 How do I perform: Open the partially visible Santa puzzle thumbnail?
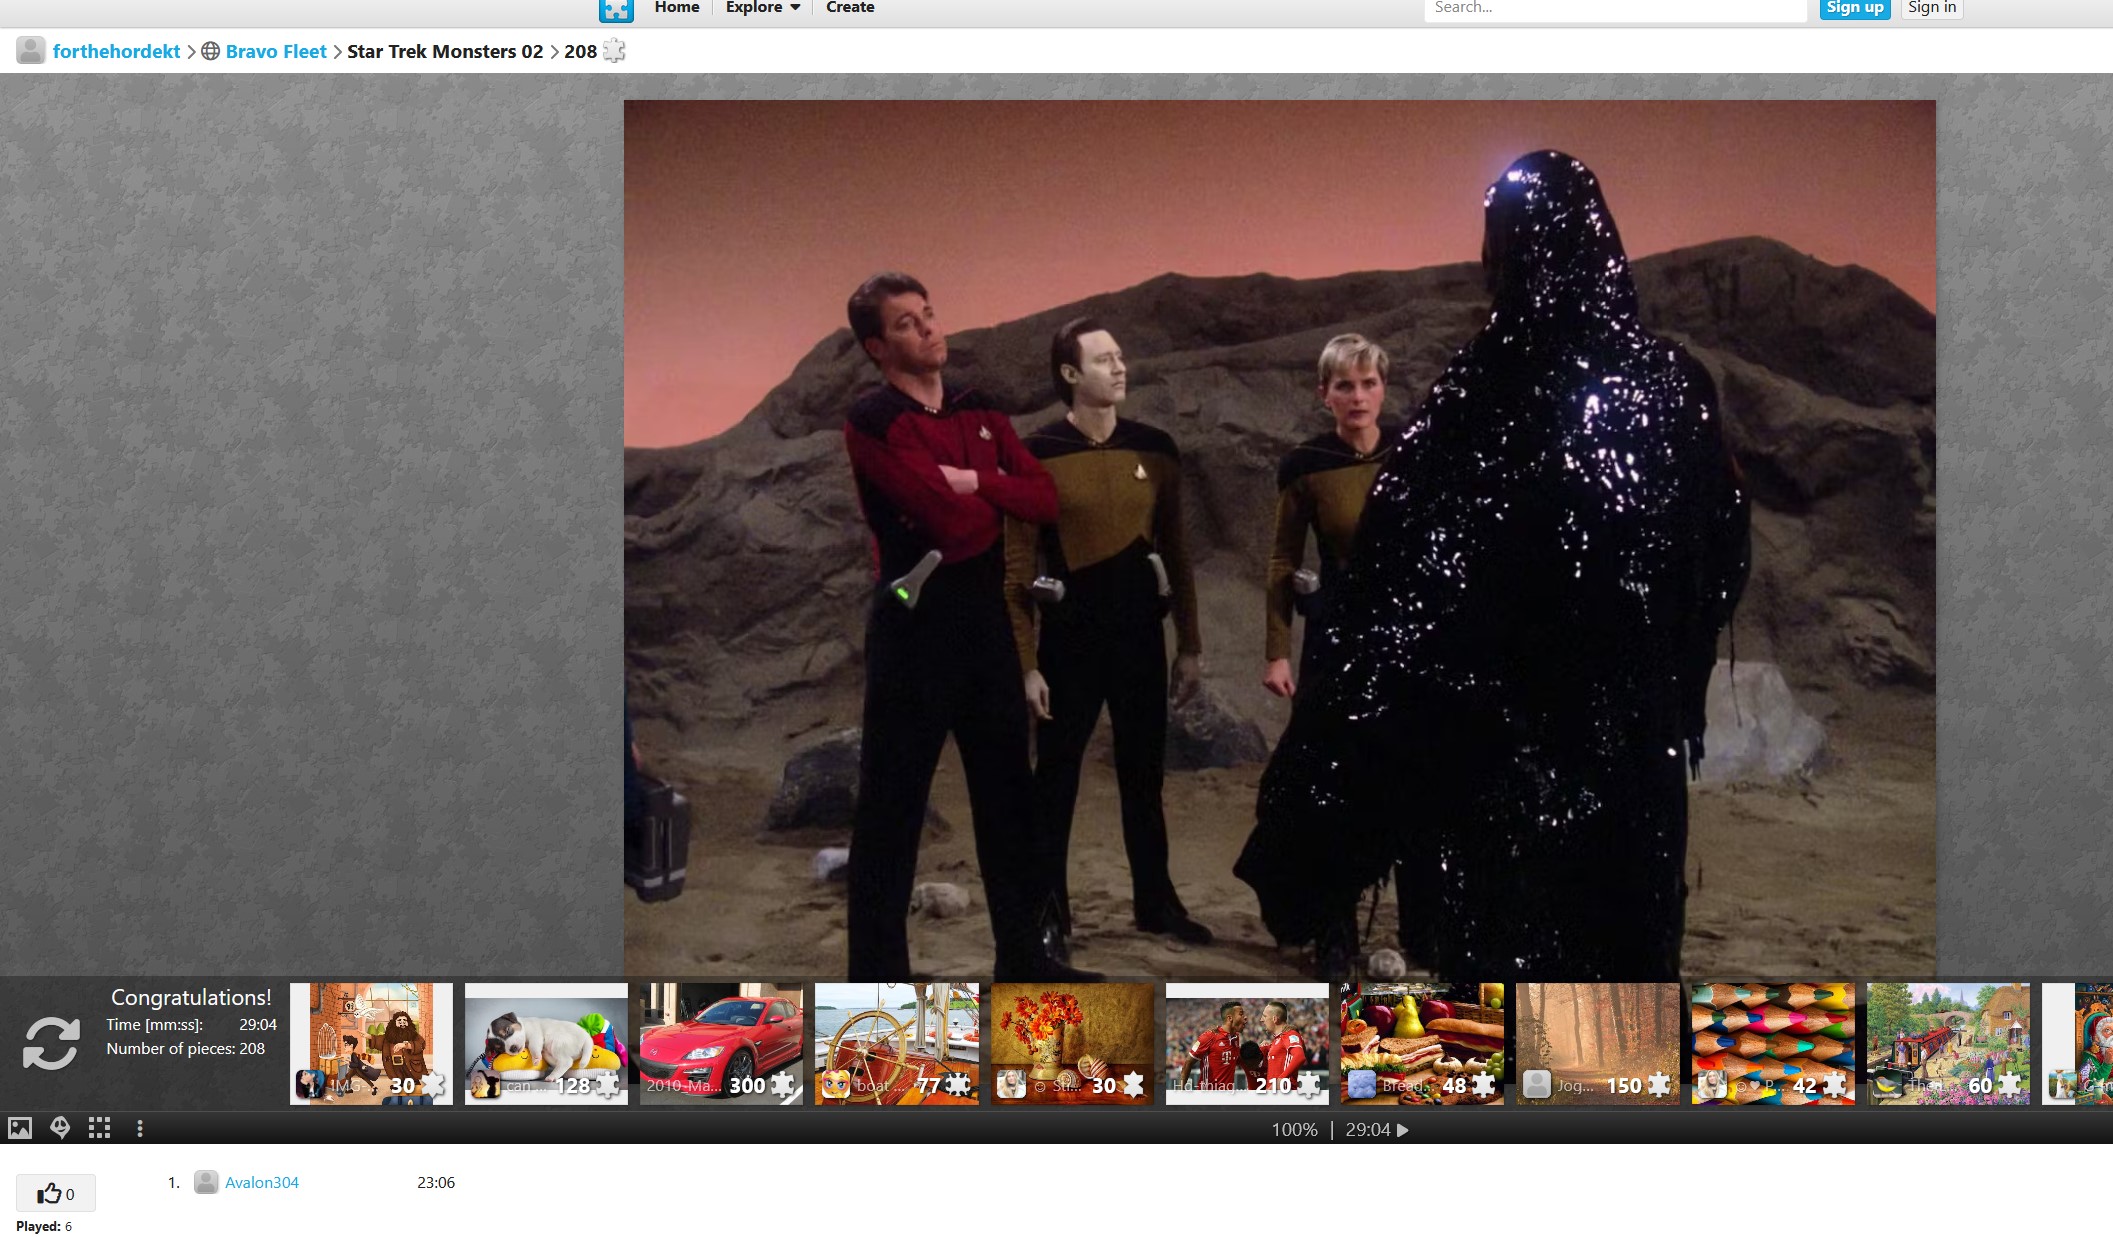[x=2078, y=1043]
